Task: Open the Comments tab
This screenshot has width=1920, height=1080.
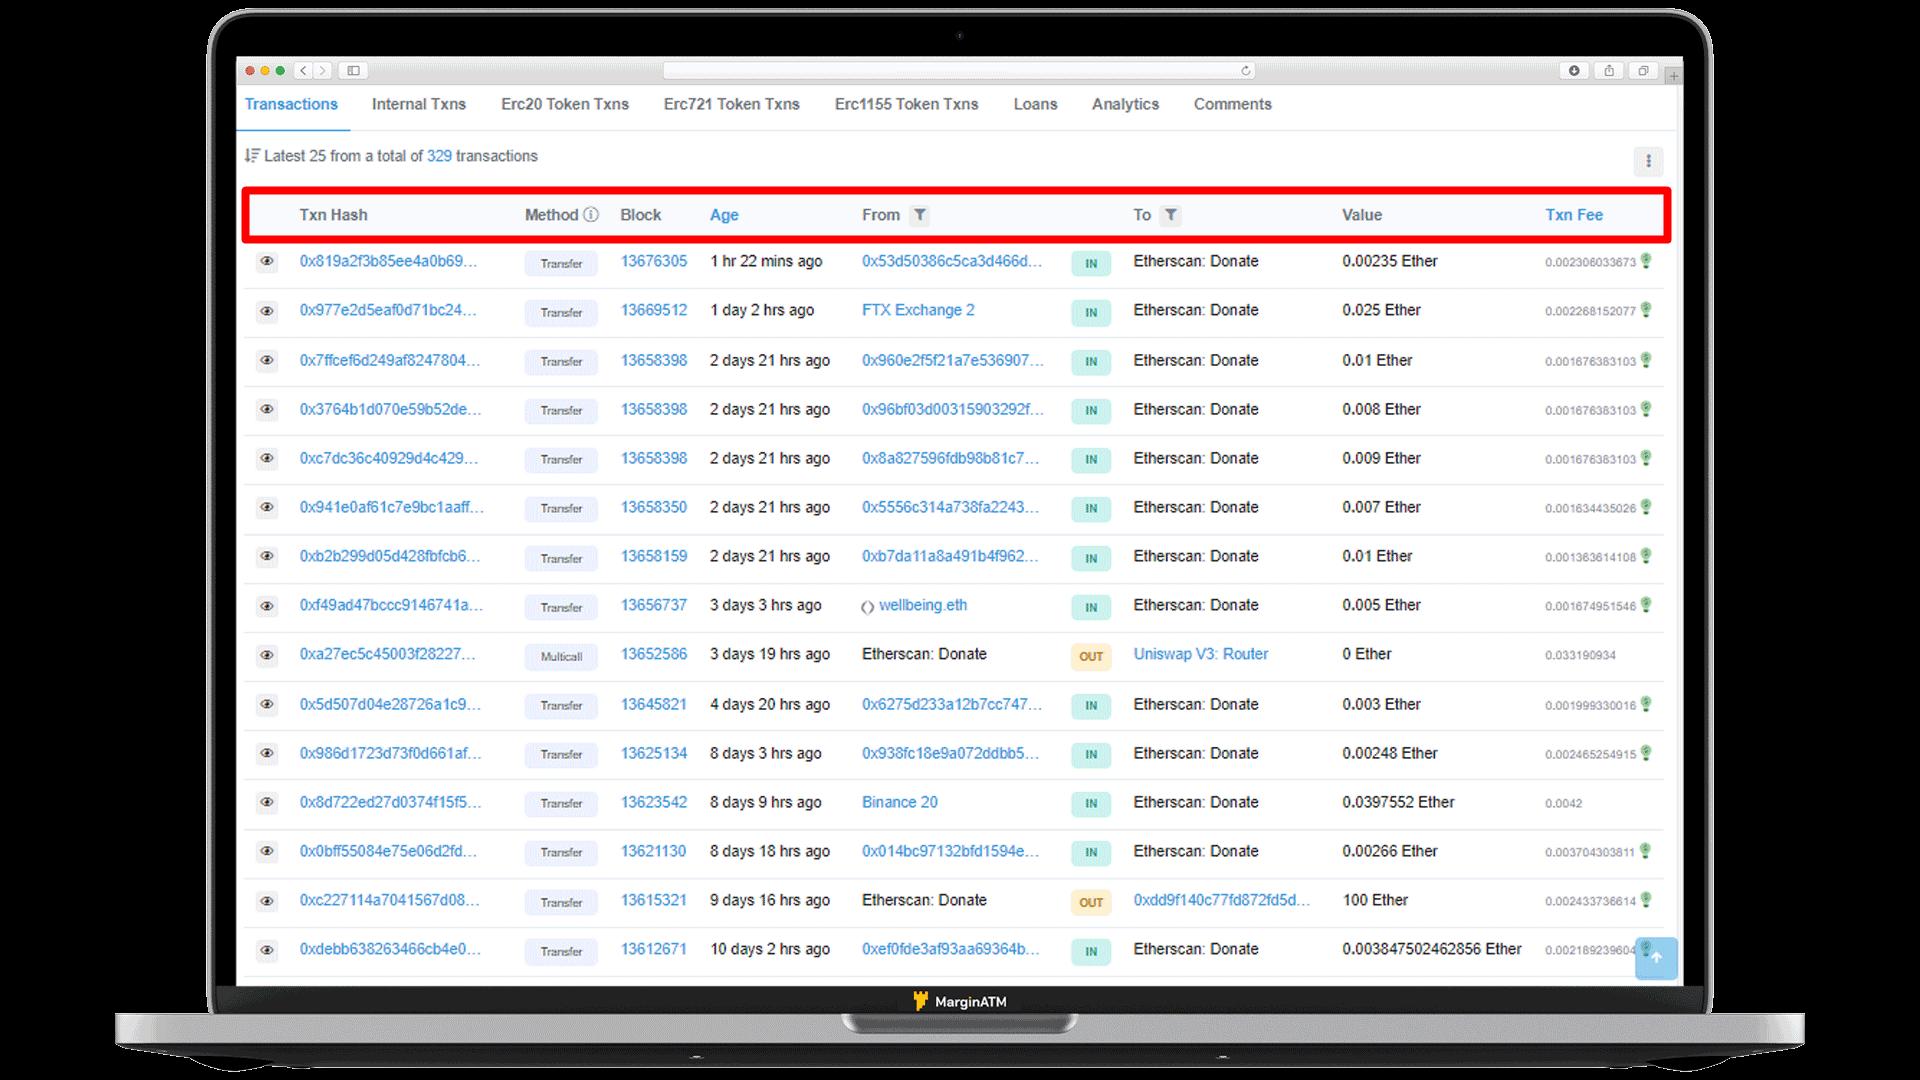Action: pos(1233,104)
